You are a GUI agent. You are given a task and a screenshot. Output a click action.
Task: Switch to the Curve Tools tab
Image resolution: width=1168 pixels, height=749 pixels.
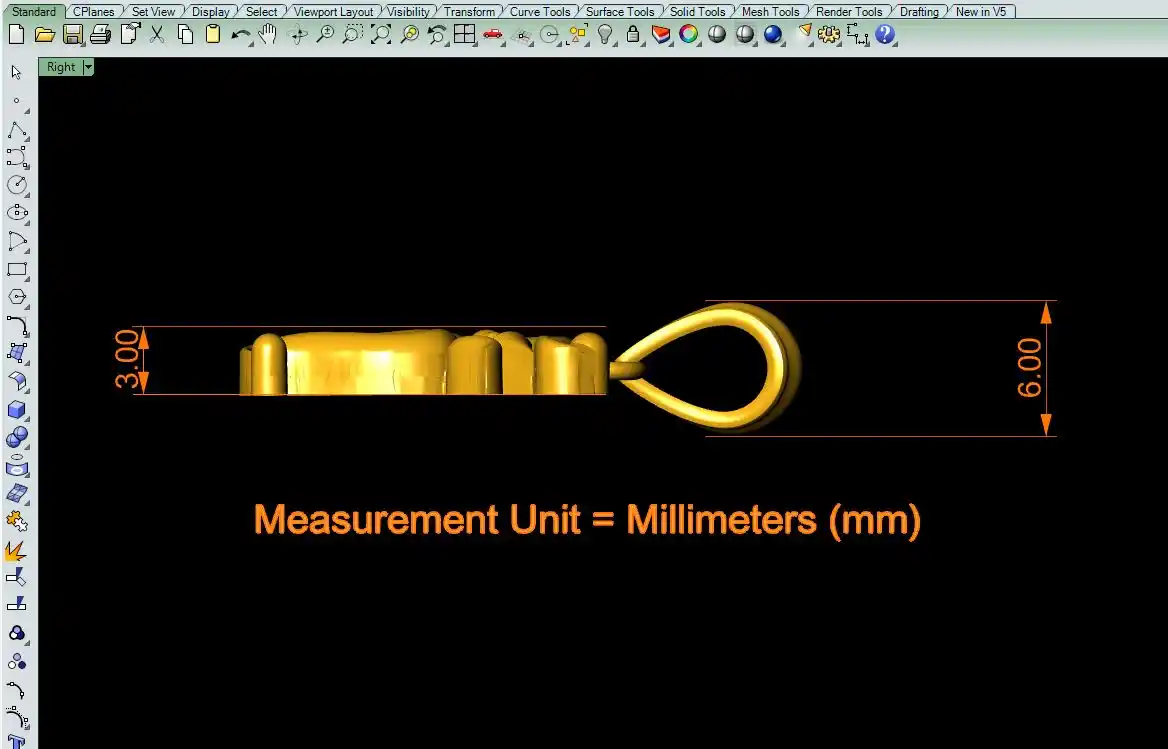(x=540, y=12)
